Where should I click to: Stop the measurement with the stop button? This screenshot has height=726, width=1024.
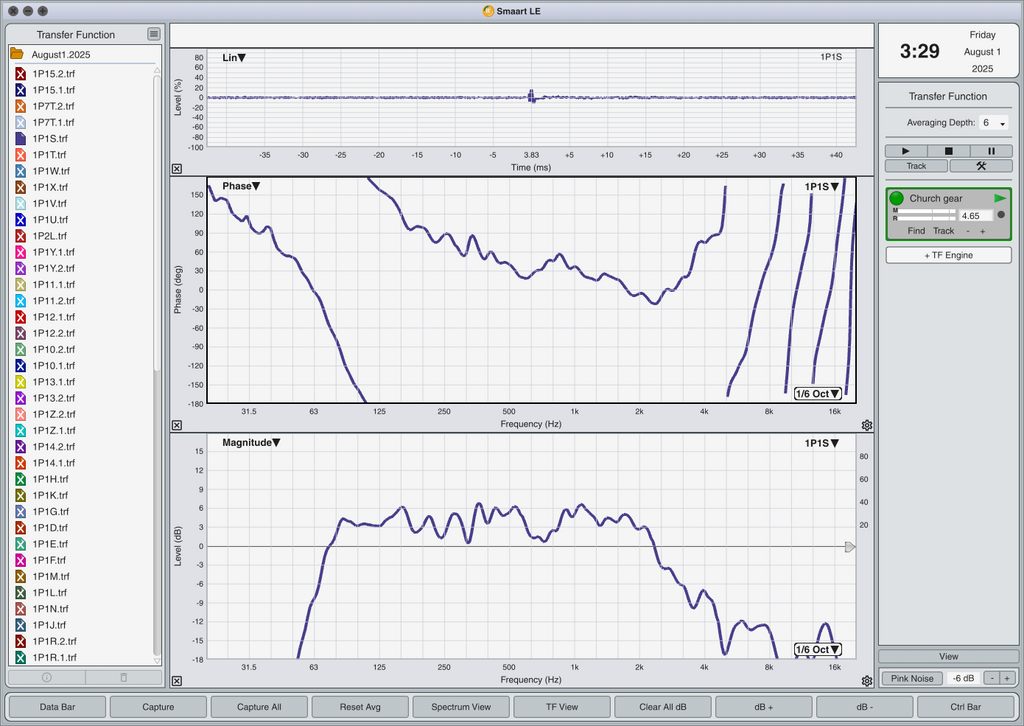[x=948, y=151]
